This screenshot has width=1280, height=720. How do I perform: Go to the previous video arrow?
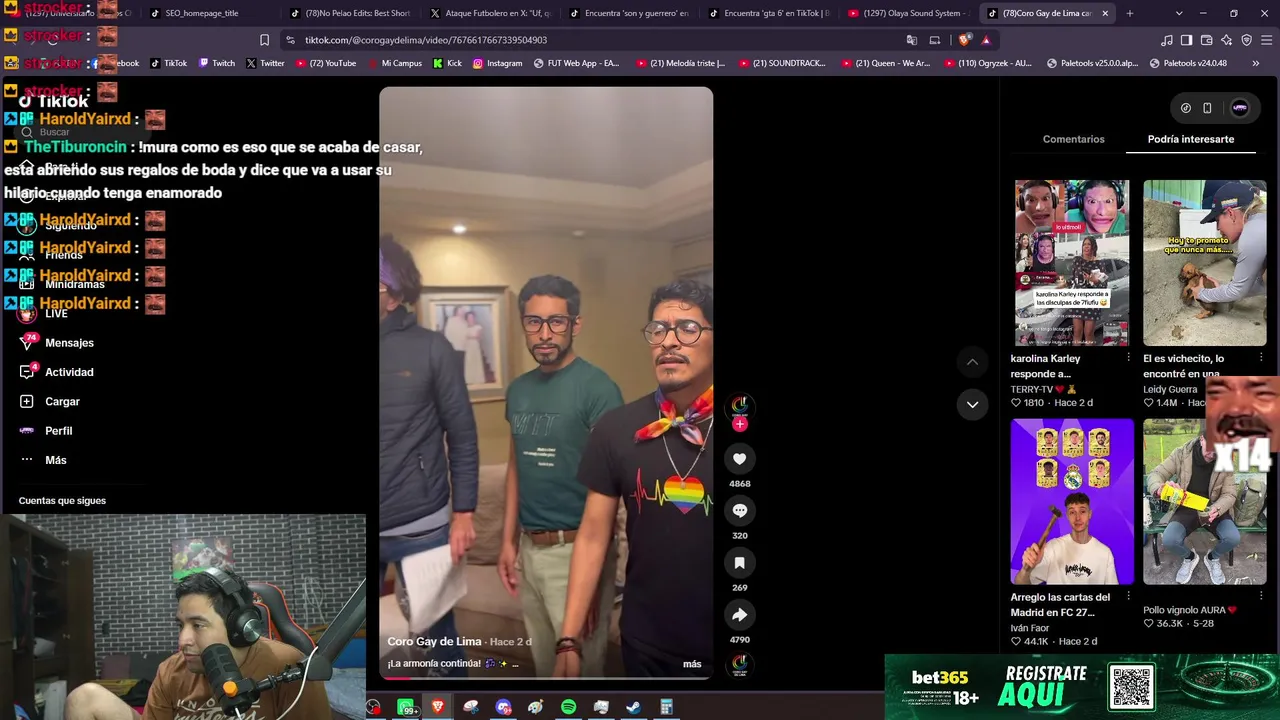pos(972,362)
